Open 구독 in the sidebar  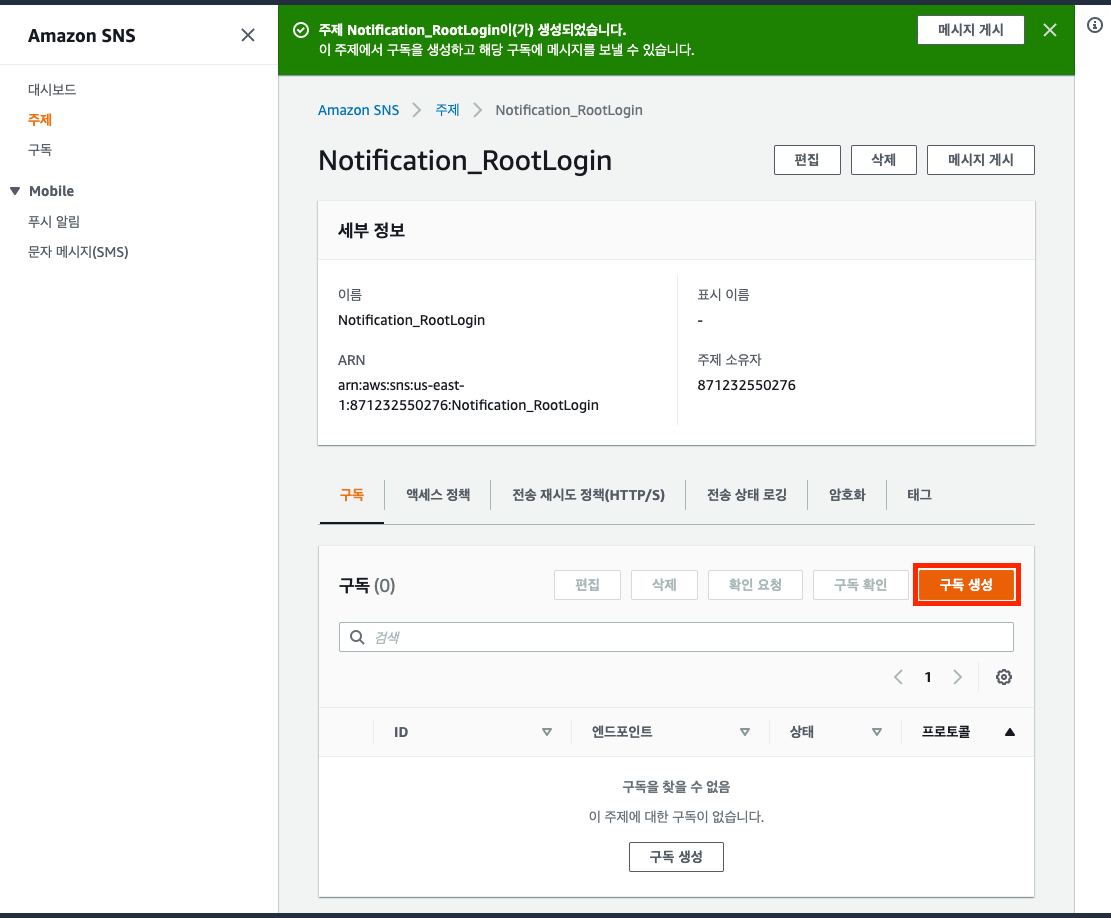click(x=40, y=149)
